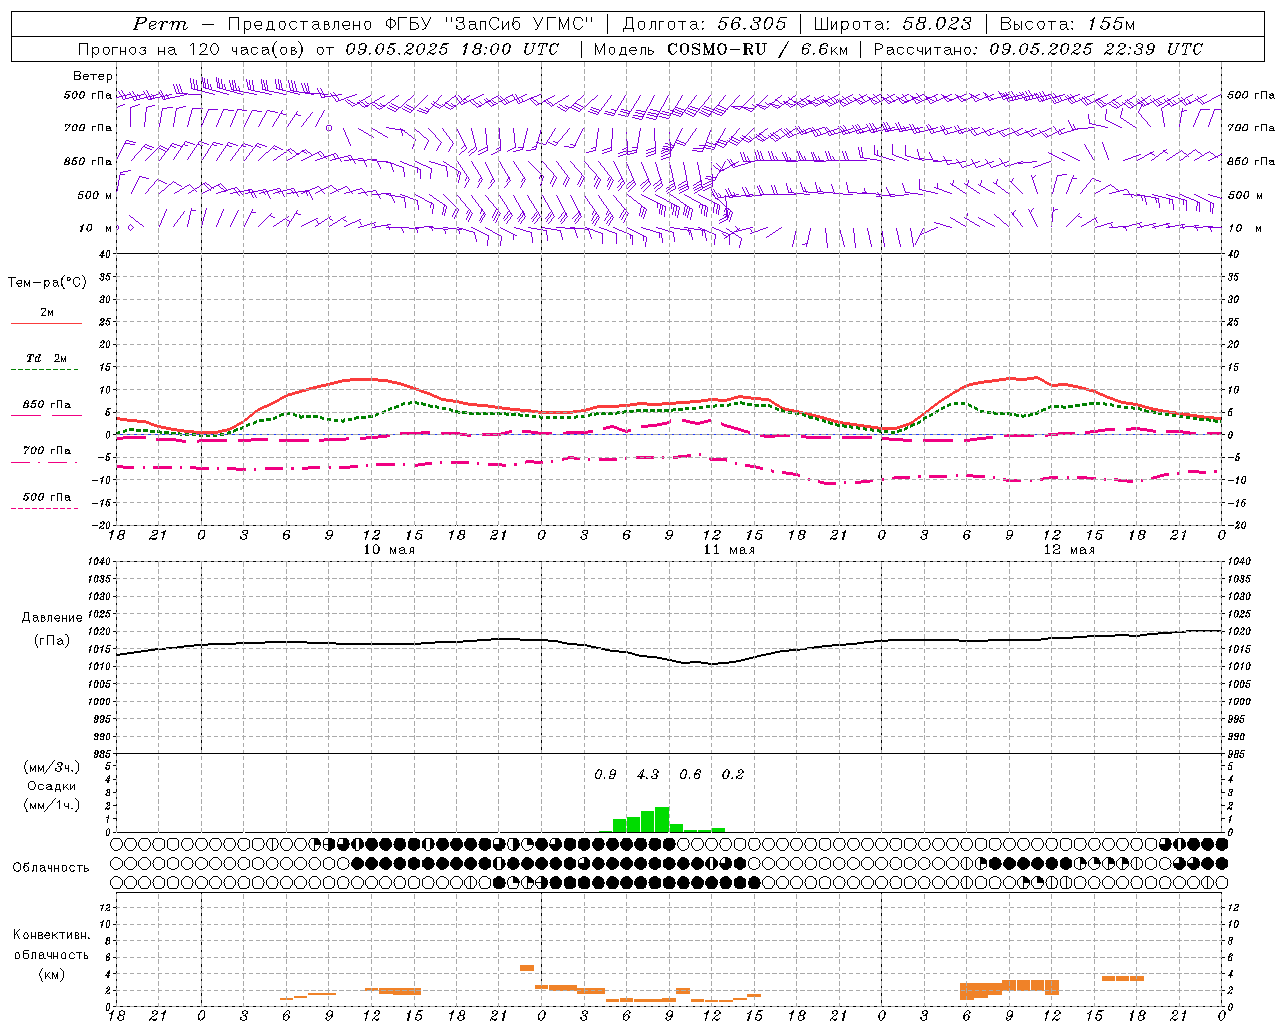Click the 10 мая date label

point(388,550)
